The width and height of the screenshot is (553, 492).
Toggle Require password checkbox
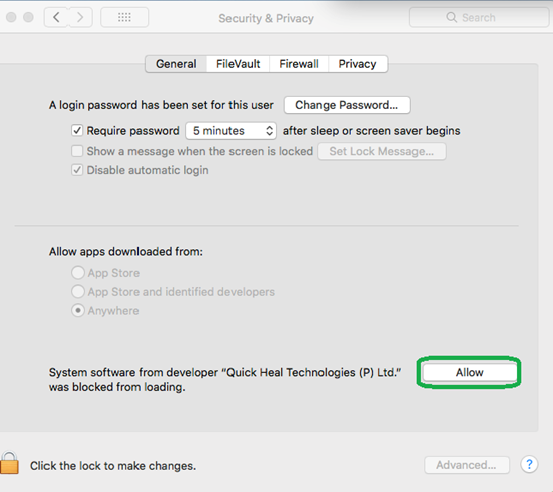pyautogui.click(x=77, y=130)
